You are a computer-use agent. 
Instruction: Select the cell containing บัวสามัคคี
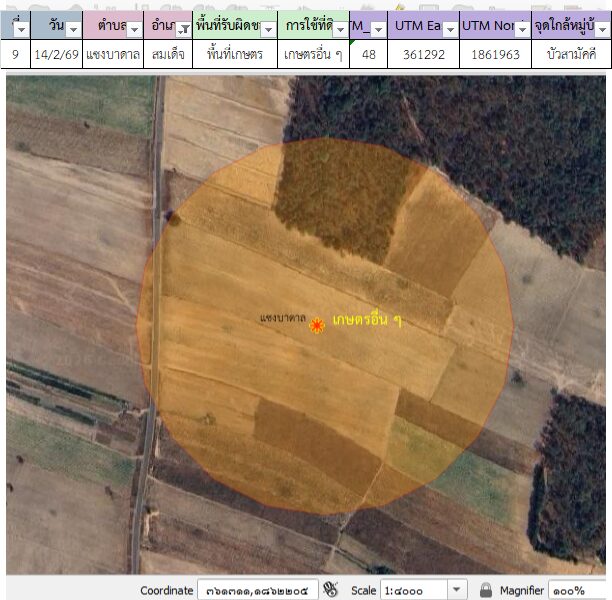tap(571, 55)
